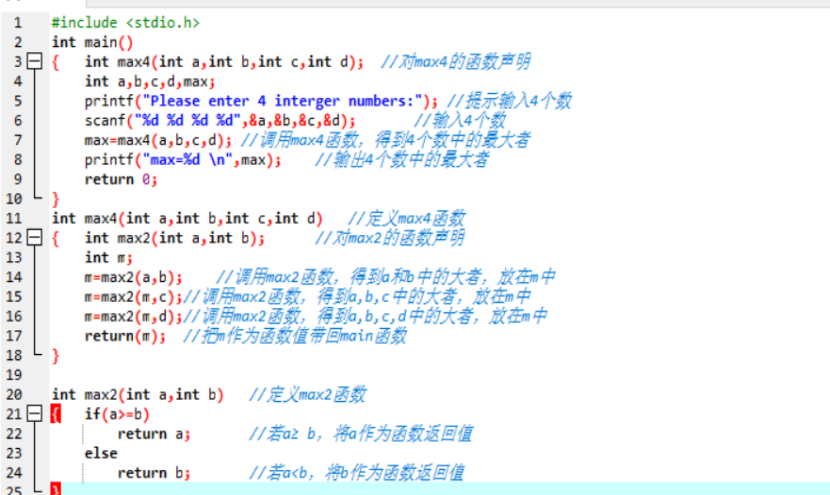
Task: Click 'int main()' on line 2
Action: pyautogui.click(x=93, y=42)
